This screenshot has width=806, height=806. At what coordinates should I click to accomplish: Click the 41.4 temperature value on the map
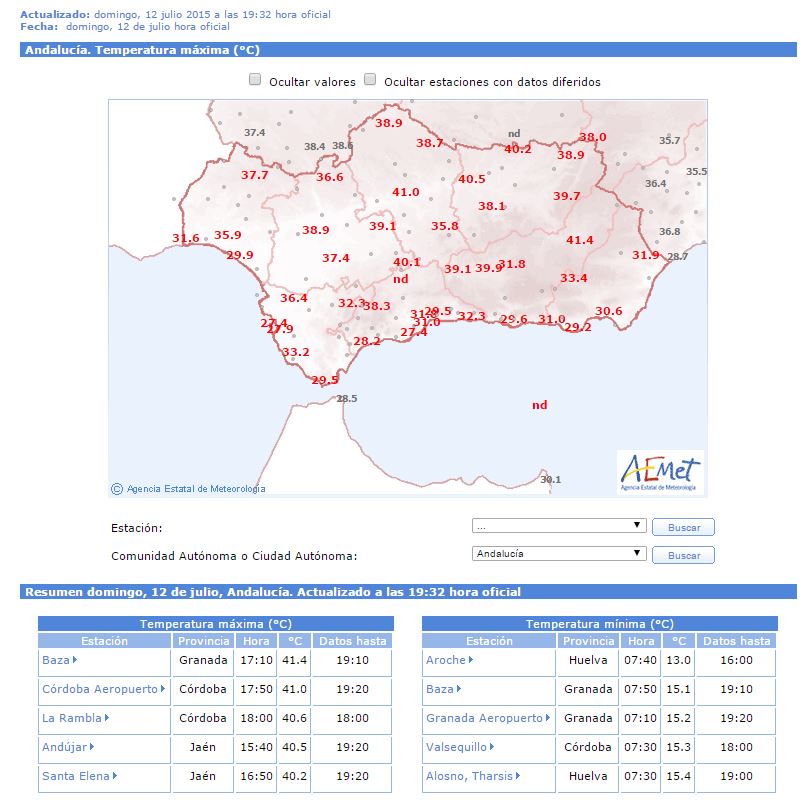579,240
